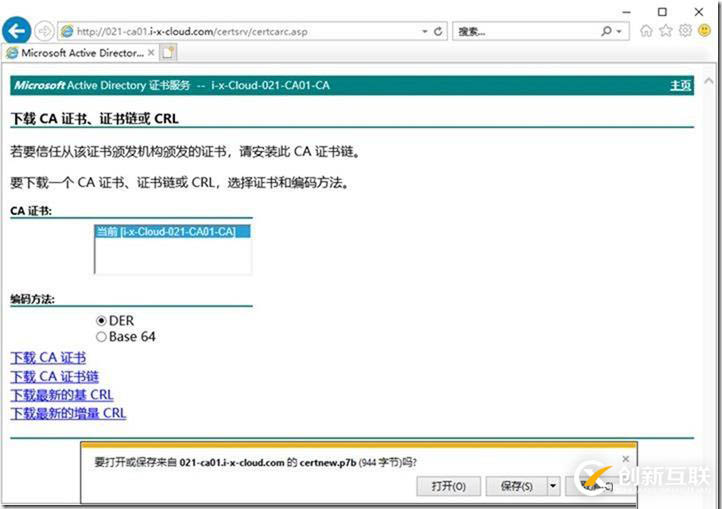The image size is (722, 509).
Task: Click the 下载最新的基 CRL link
Action: (62, 395)
